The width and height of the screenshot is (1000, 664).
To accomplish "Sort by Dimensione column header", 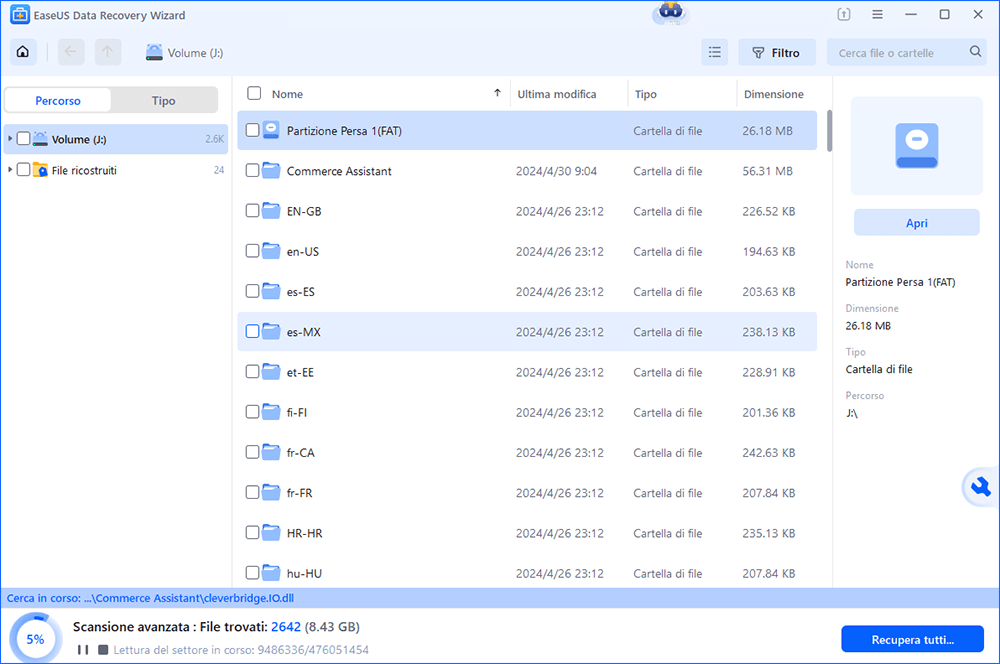I will point(774,94).
